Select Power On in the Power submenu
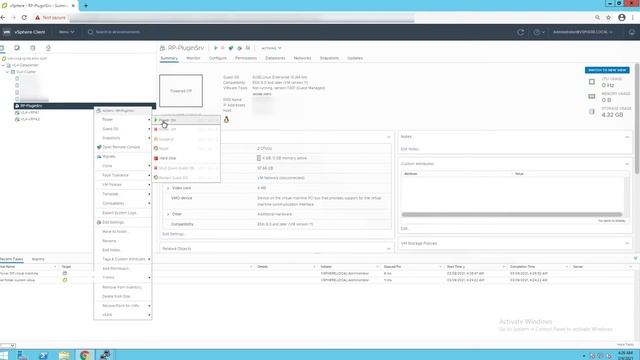The height and width of the screenshot is (360, 640). point(186,120)
